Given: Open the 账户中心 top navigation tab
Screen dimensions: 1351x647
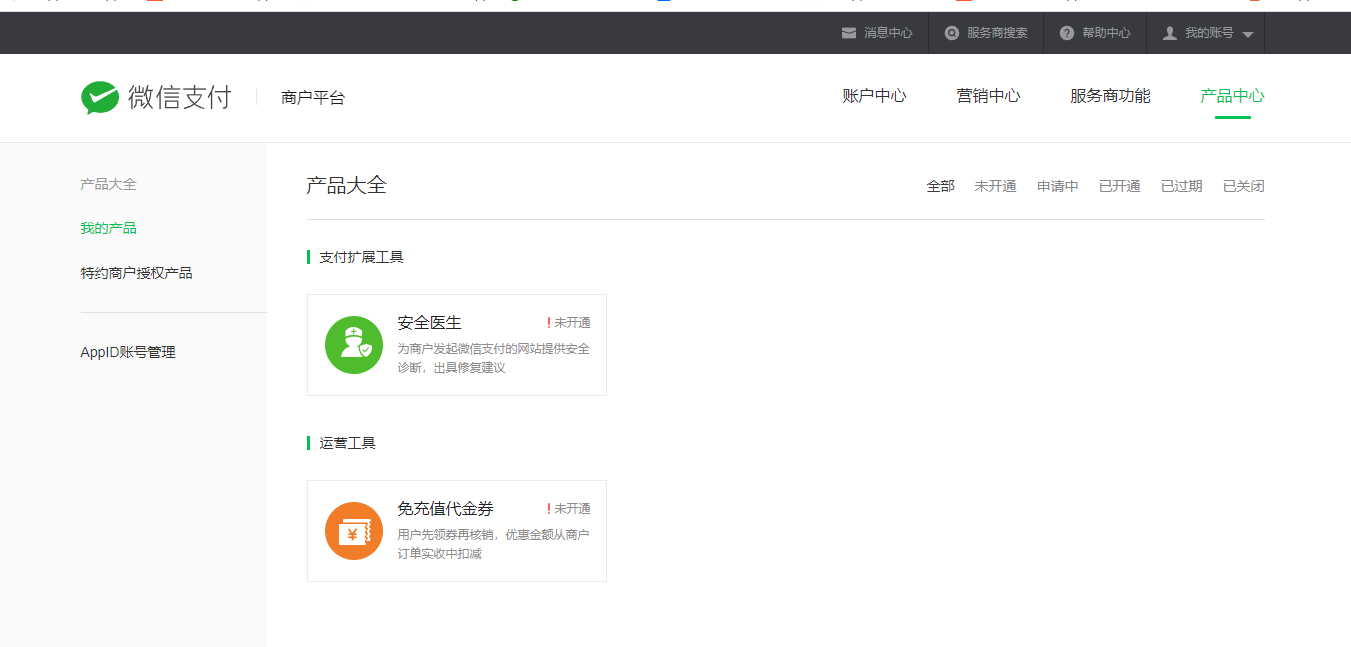Looking at the screenshot, I should [874, 96].
